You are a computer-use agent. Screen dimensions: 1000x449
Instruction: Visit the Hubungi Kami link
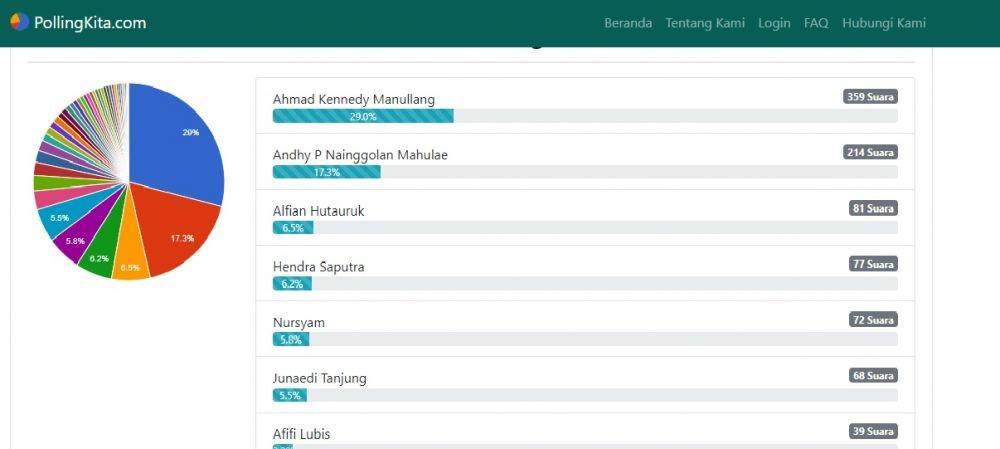click(x=884, y=23)
